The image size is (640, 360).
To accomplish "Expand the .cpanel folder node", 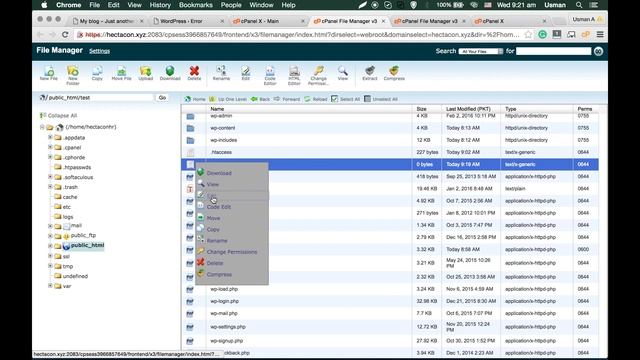I will click(50, 147).
